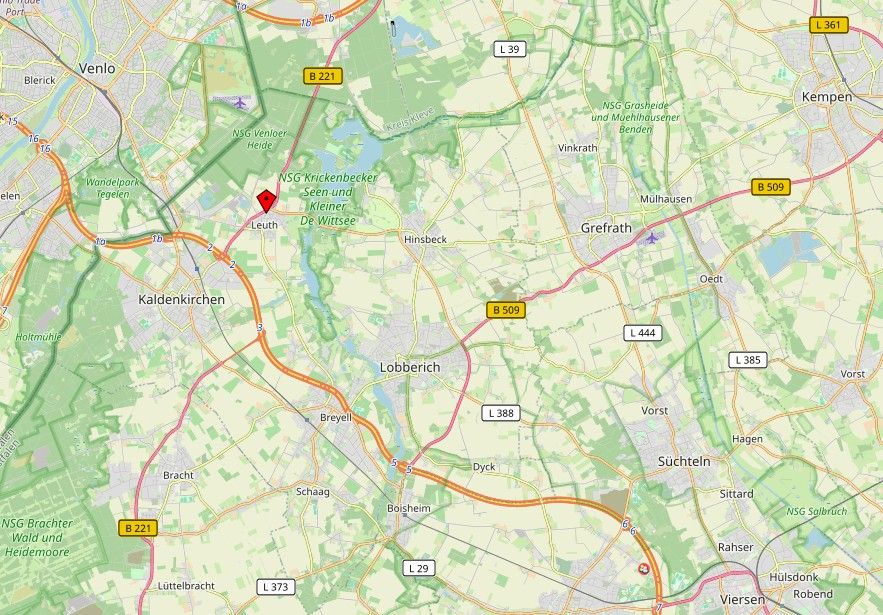Select the Süchteln place label

pyautogui.click(x=684, y=461)
